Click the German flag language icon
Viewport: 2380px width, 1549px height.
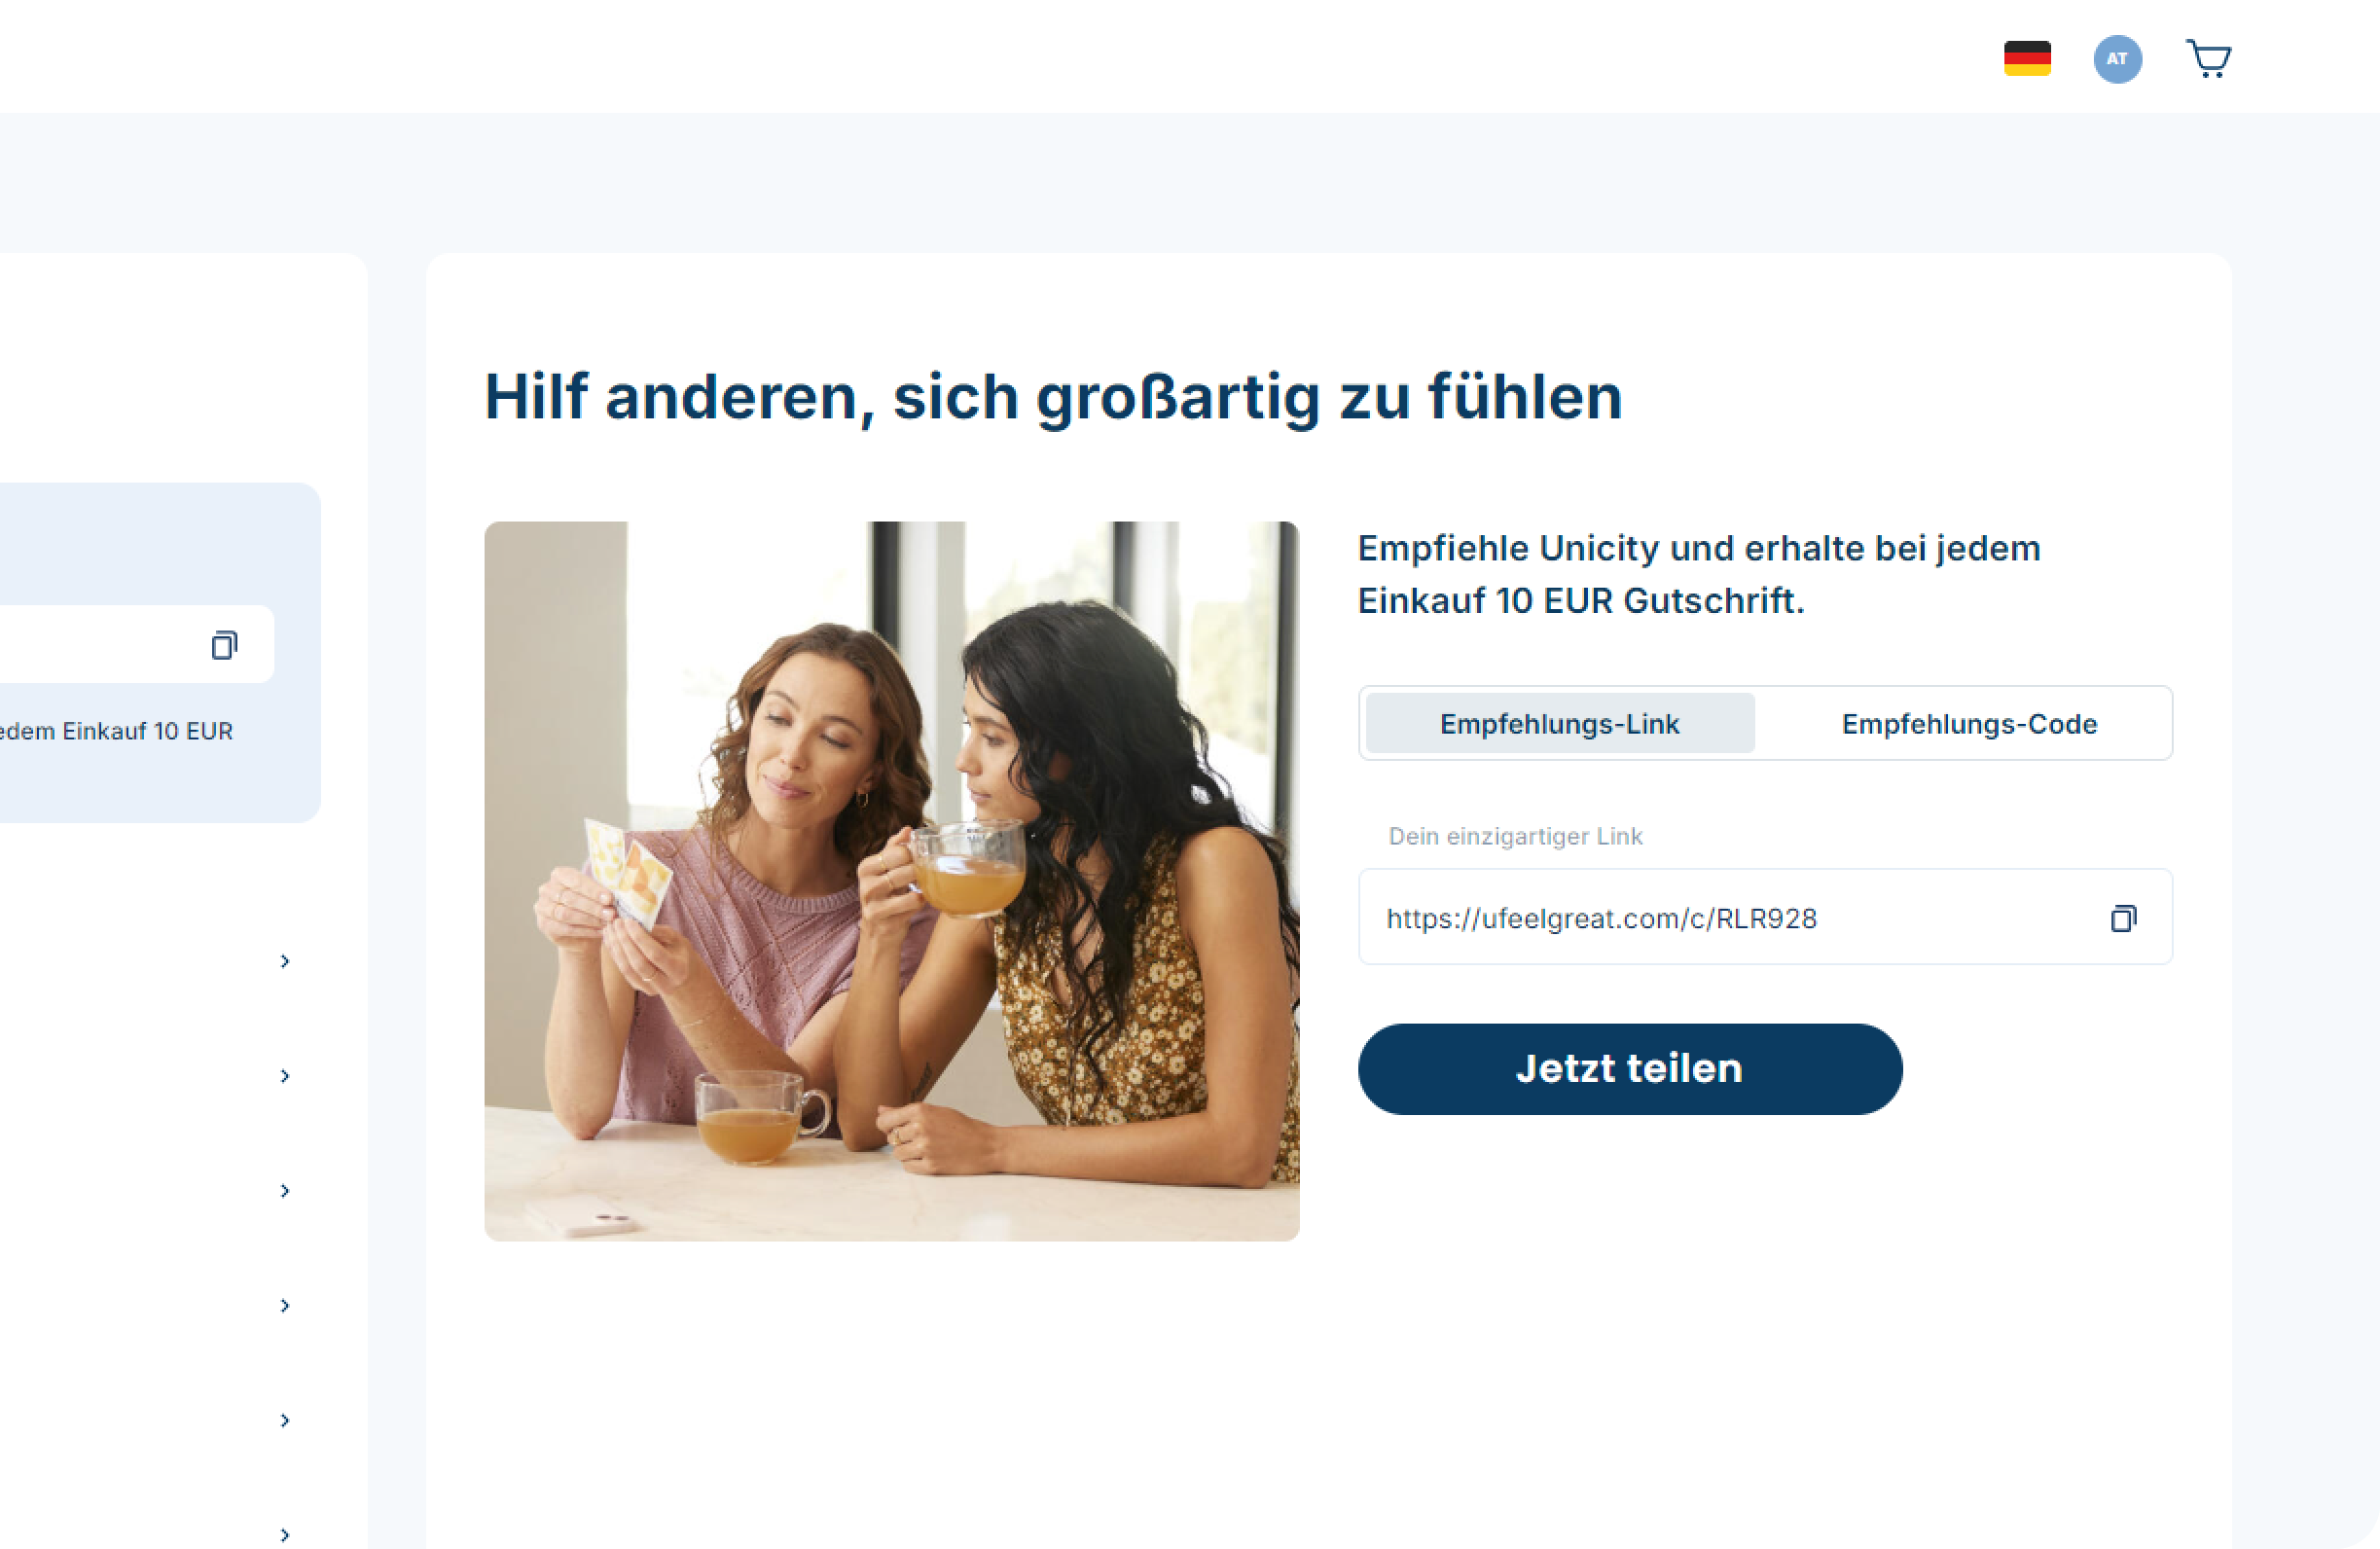[x=2027, y=58]
